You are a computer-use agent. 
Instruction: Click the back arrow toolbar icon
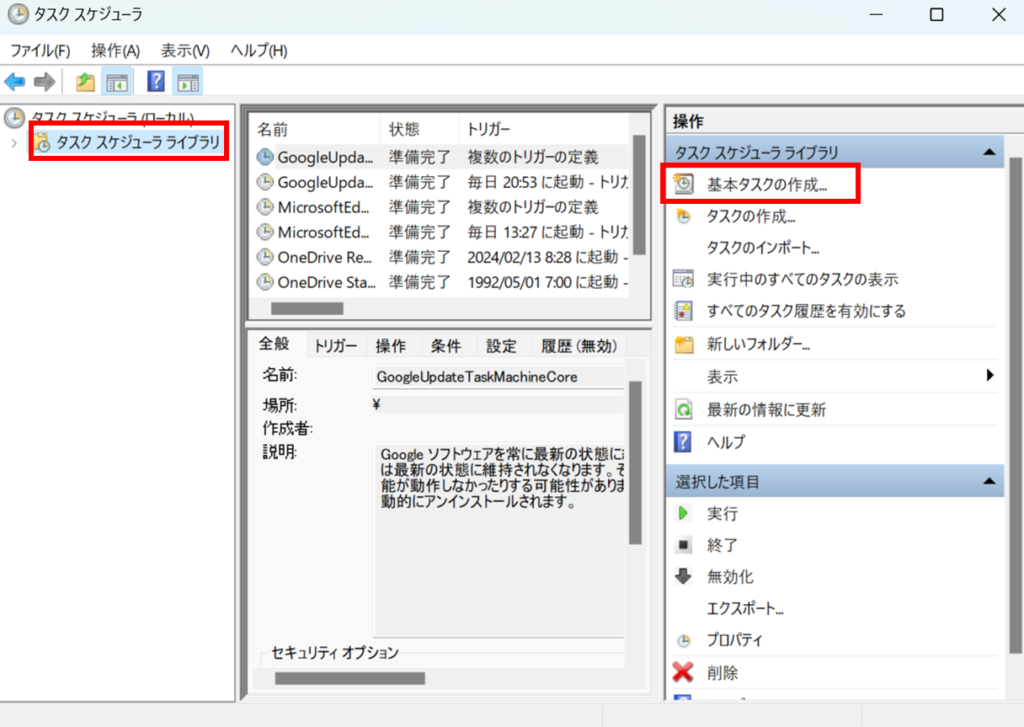pyautogui.click(x=15, y=82)
